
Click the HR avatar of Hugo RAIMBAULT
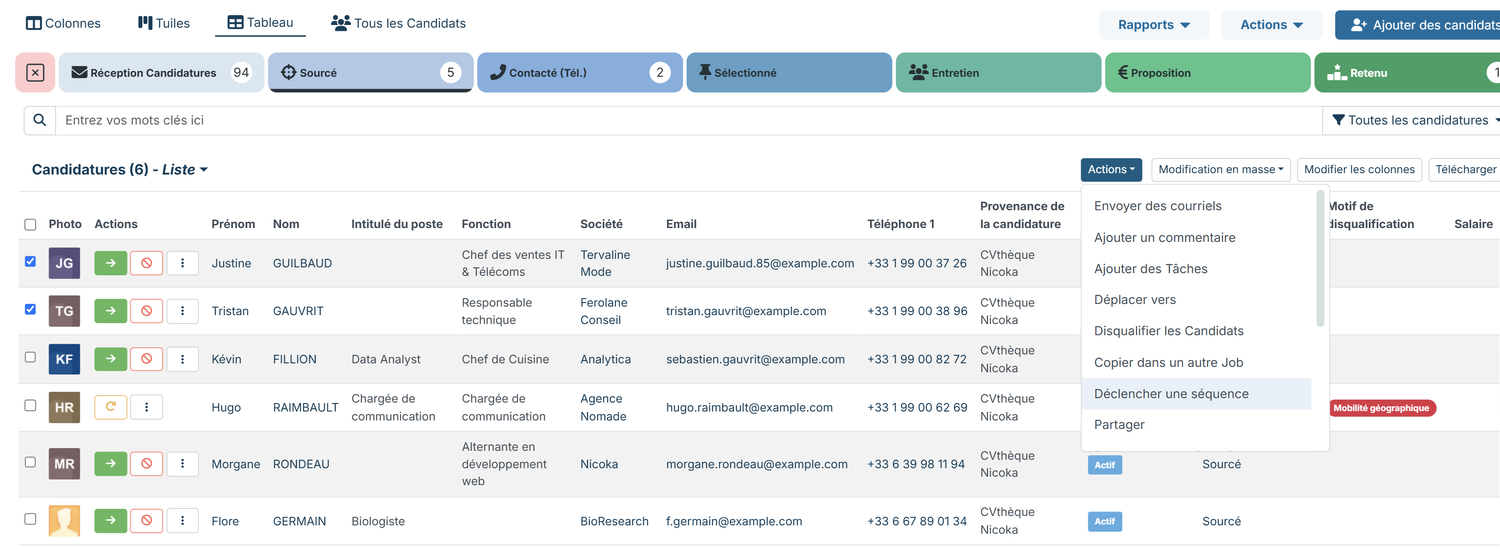point(64,407)
